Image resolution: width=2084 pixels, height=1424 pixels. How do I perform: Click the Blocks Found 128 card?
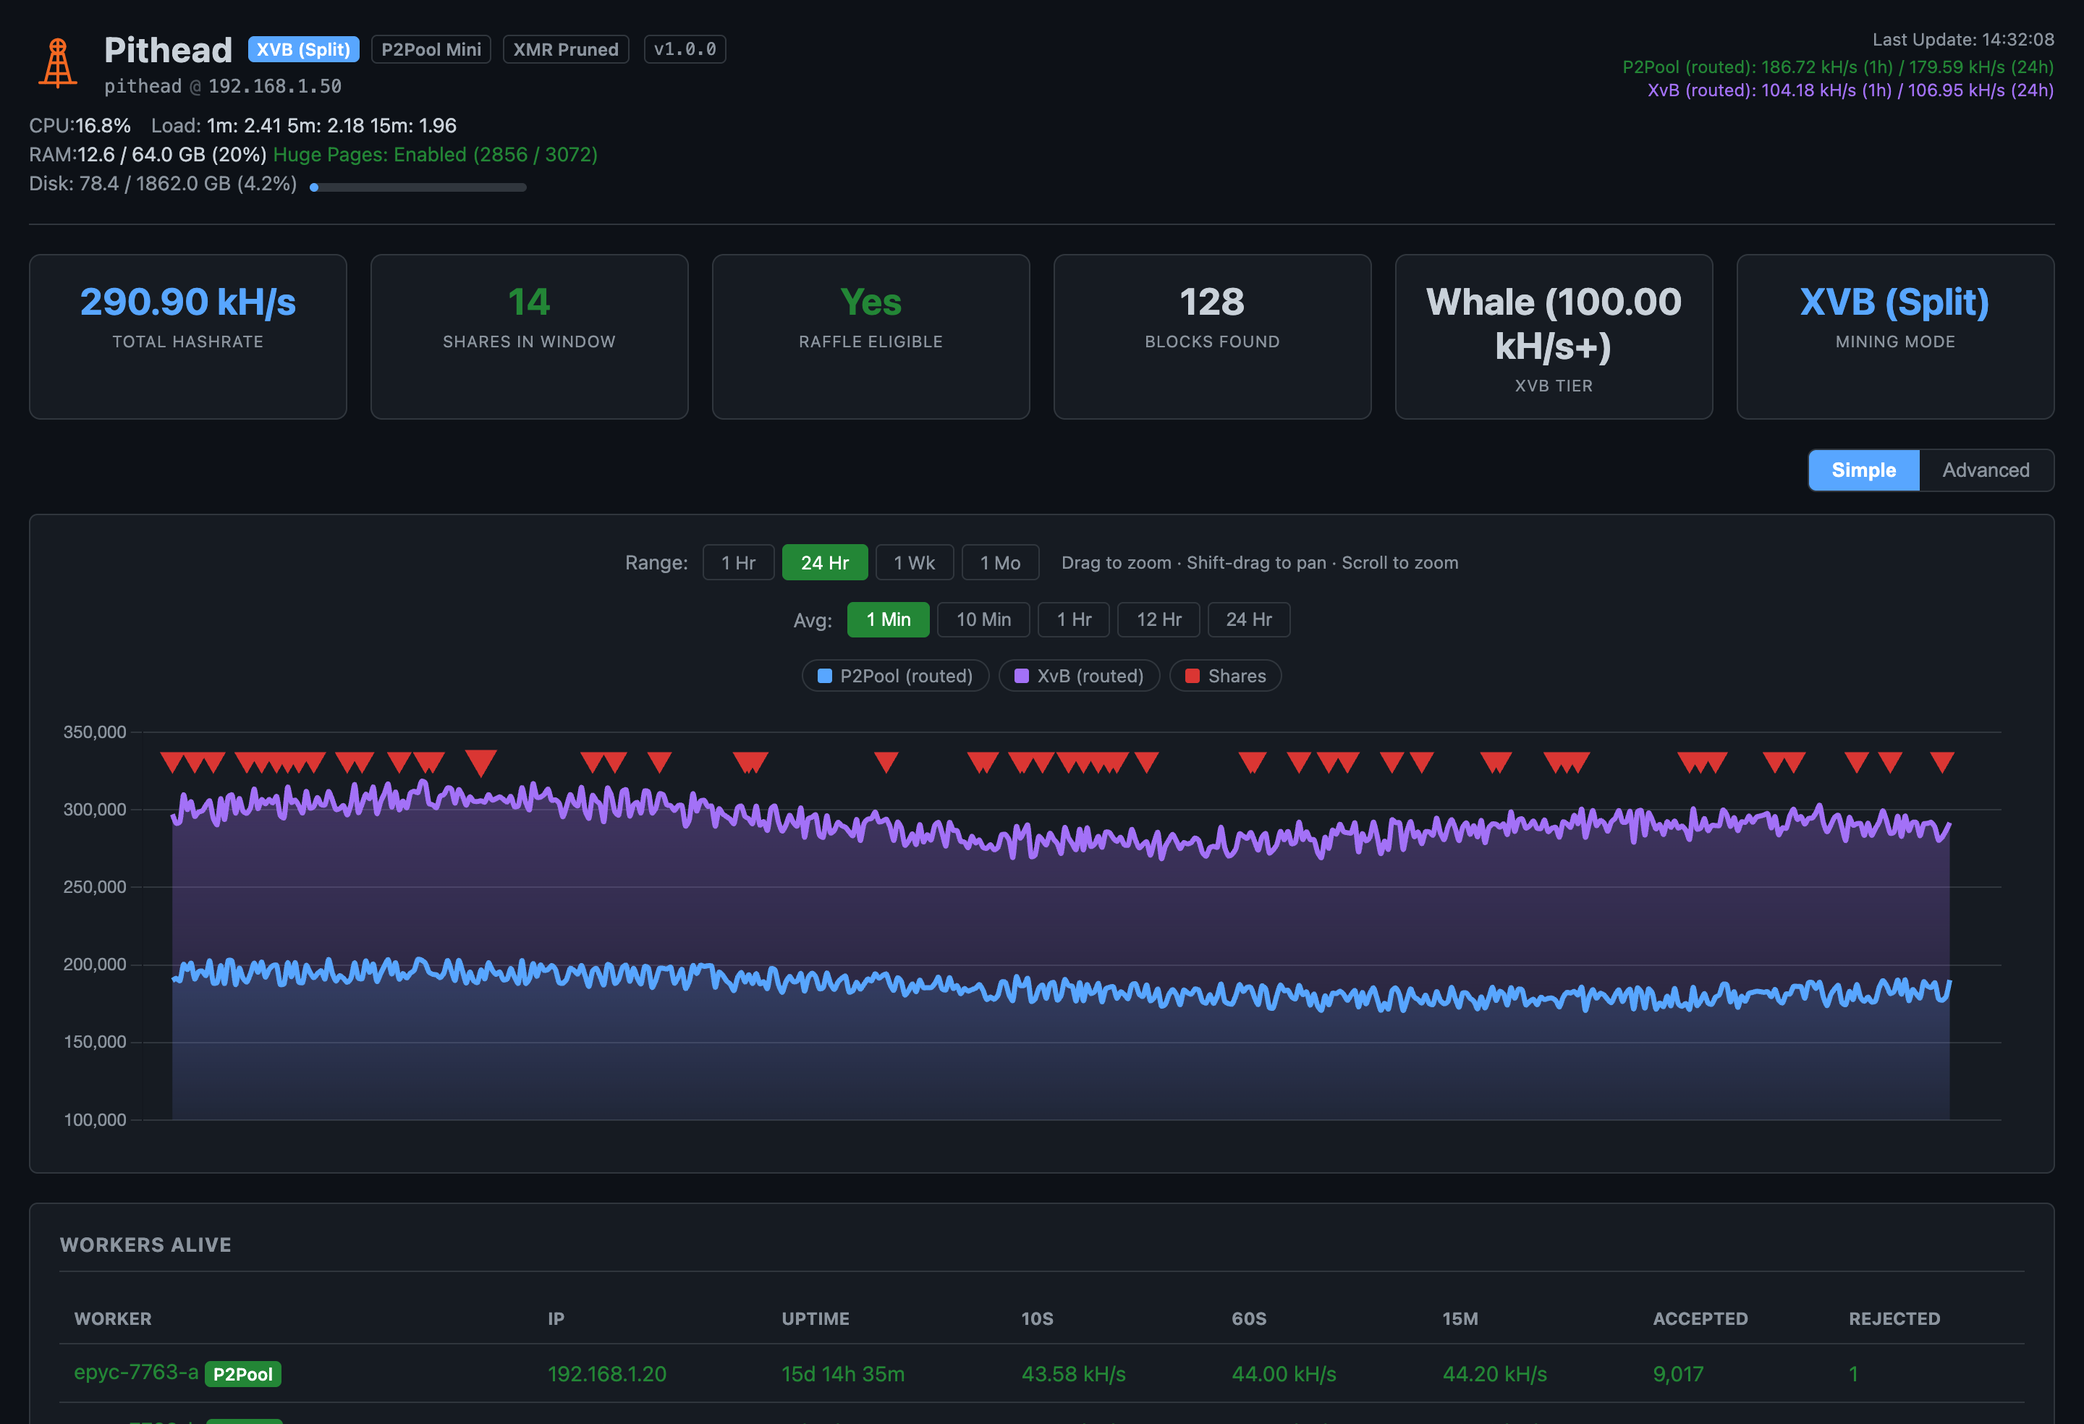tap(1212, 336)
